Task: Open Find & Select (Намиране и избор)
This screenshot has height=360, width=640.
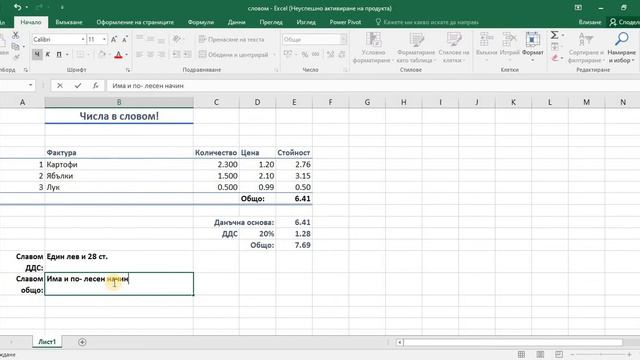Action: 621,47
